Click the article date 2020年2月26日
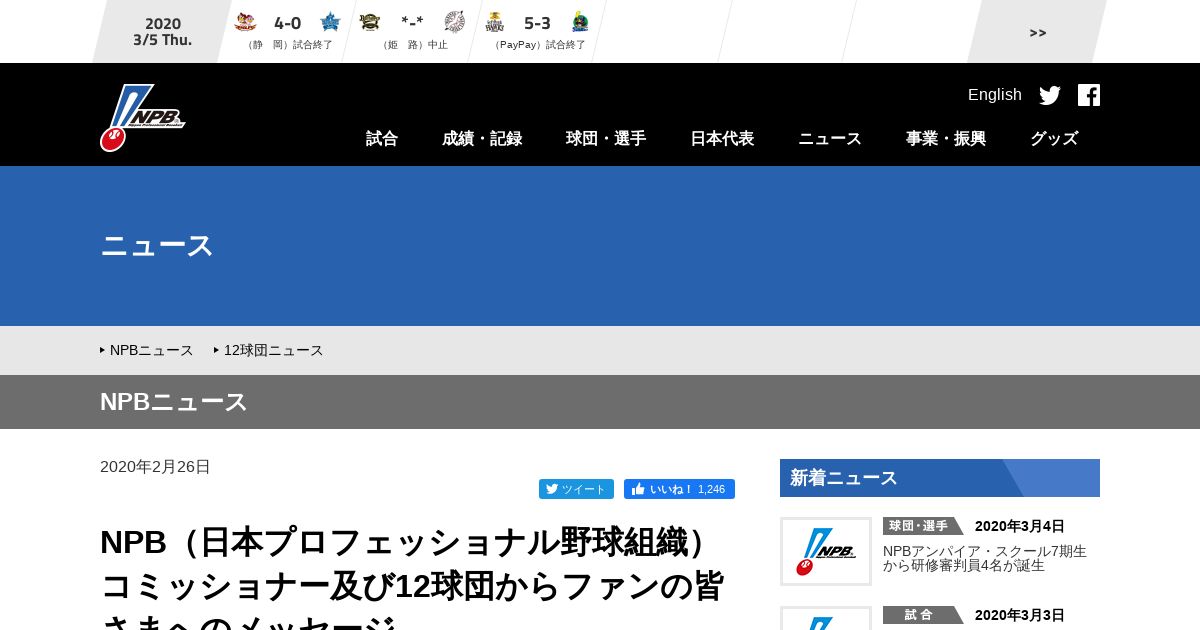 click(155, 467)
